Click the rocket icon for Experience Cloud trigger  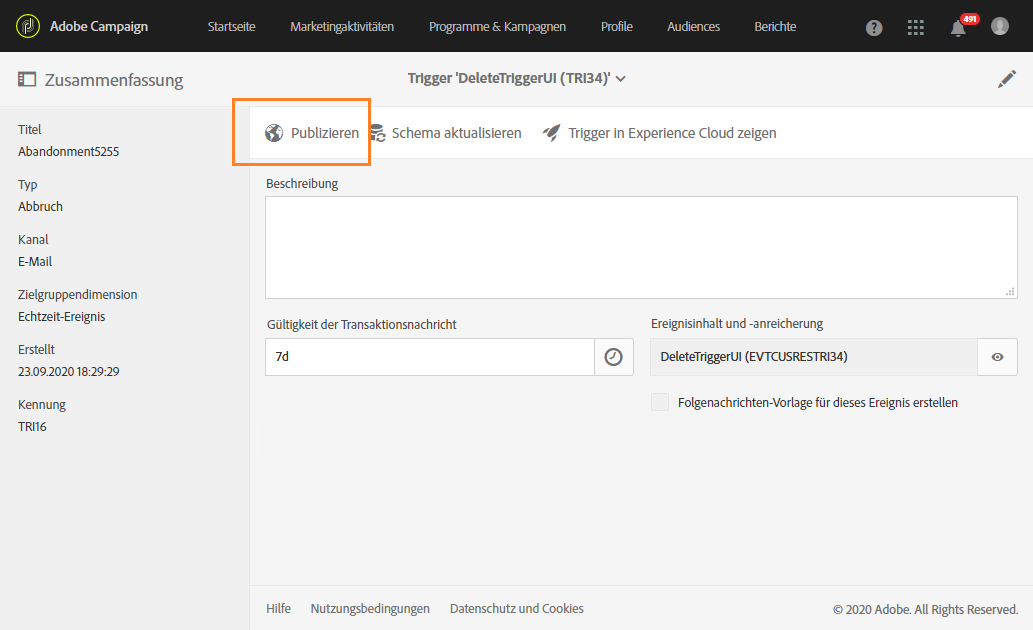pos(551,133)
